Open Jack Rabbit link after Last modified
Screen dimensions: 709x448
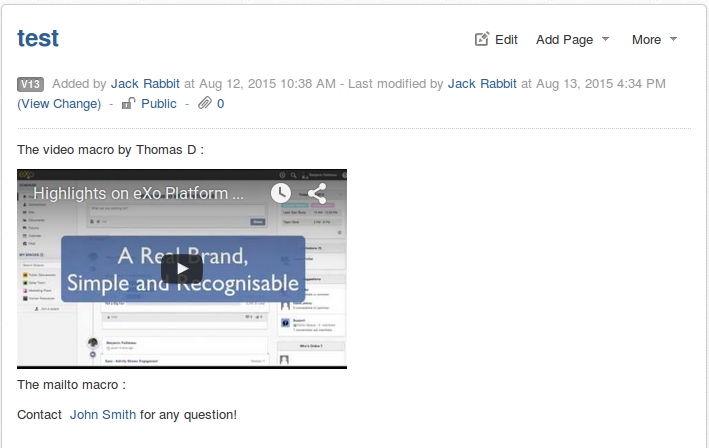(482, 84)
